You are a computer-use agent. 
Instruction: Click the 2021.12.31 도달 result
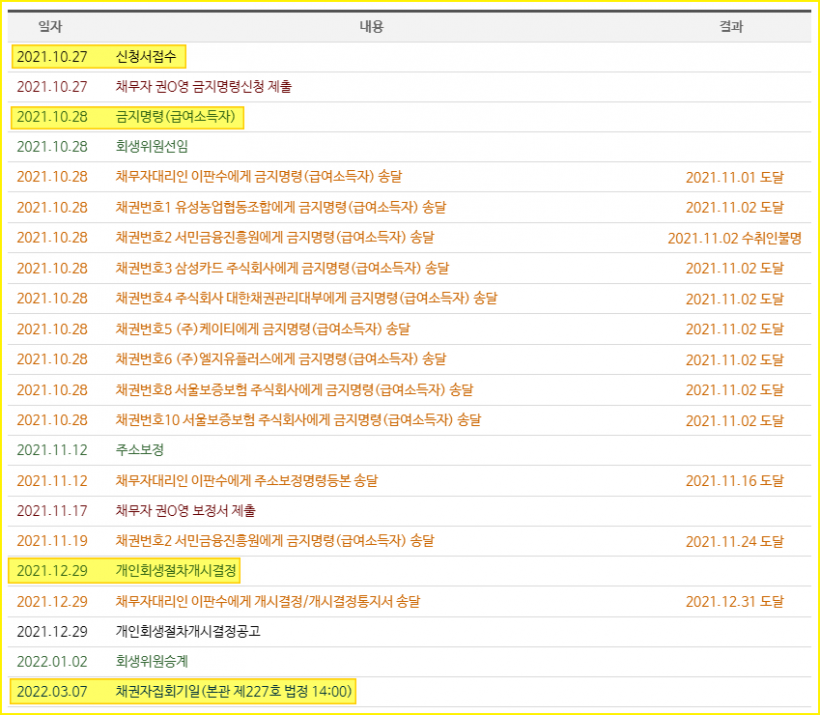734,602
